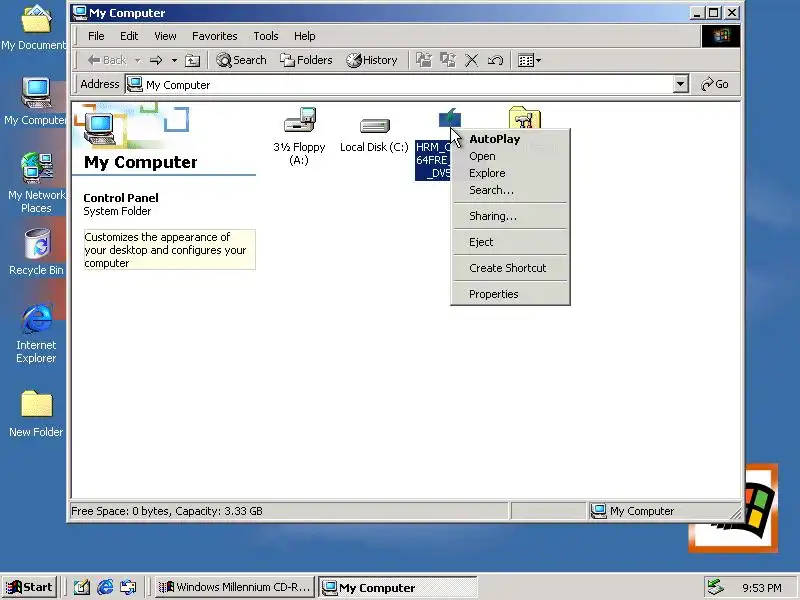Choose Sharing... from the context menu

[510, 216]
